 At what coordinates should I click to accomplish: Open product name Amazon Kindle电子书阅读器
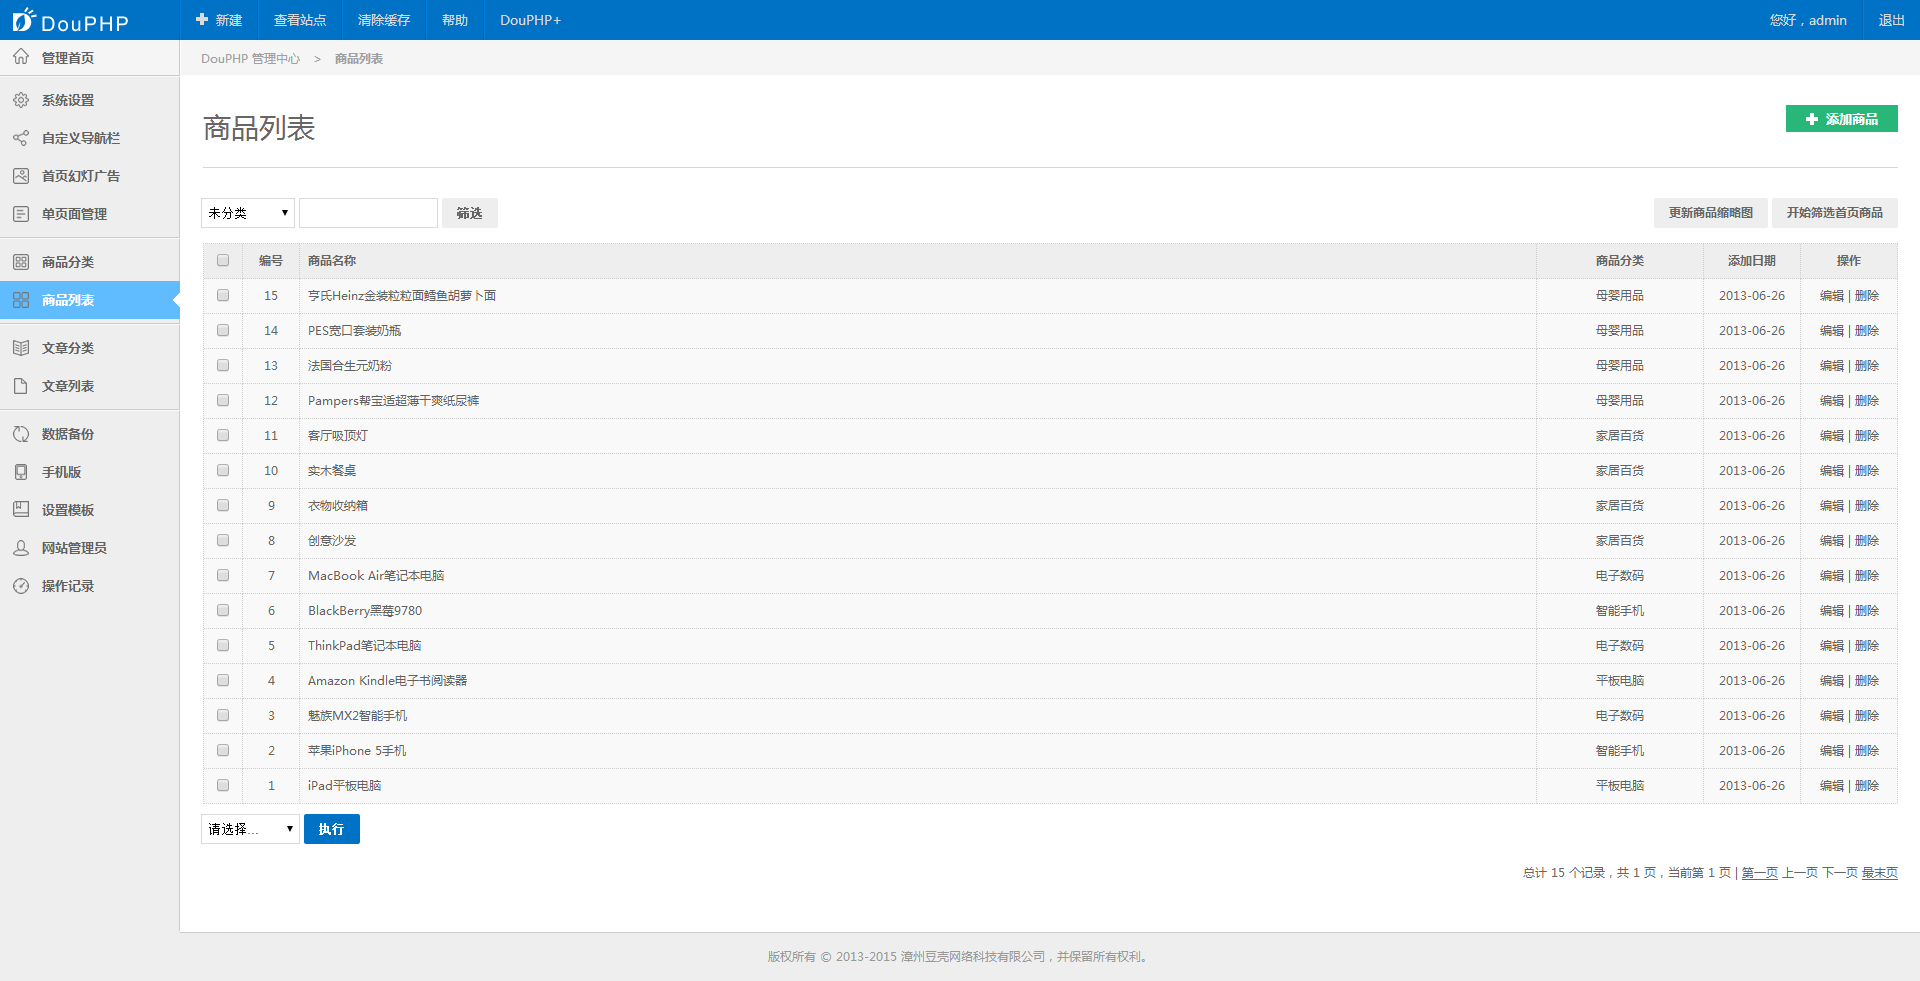coord(387,681)
